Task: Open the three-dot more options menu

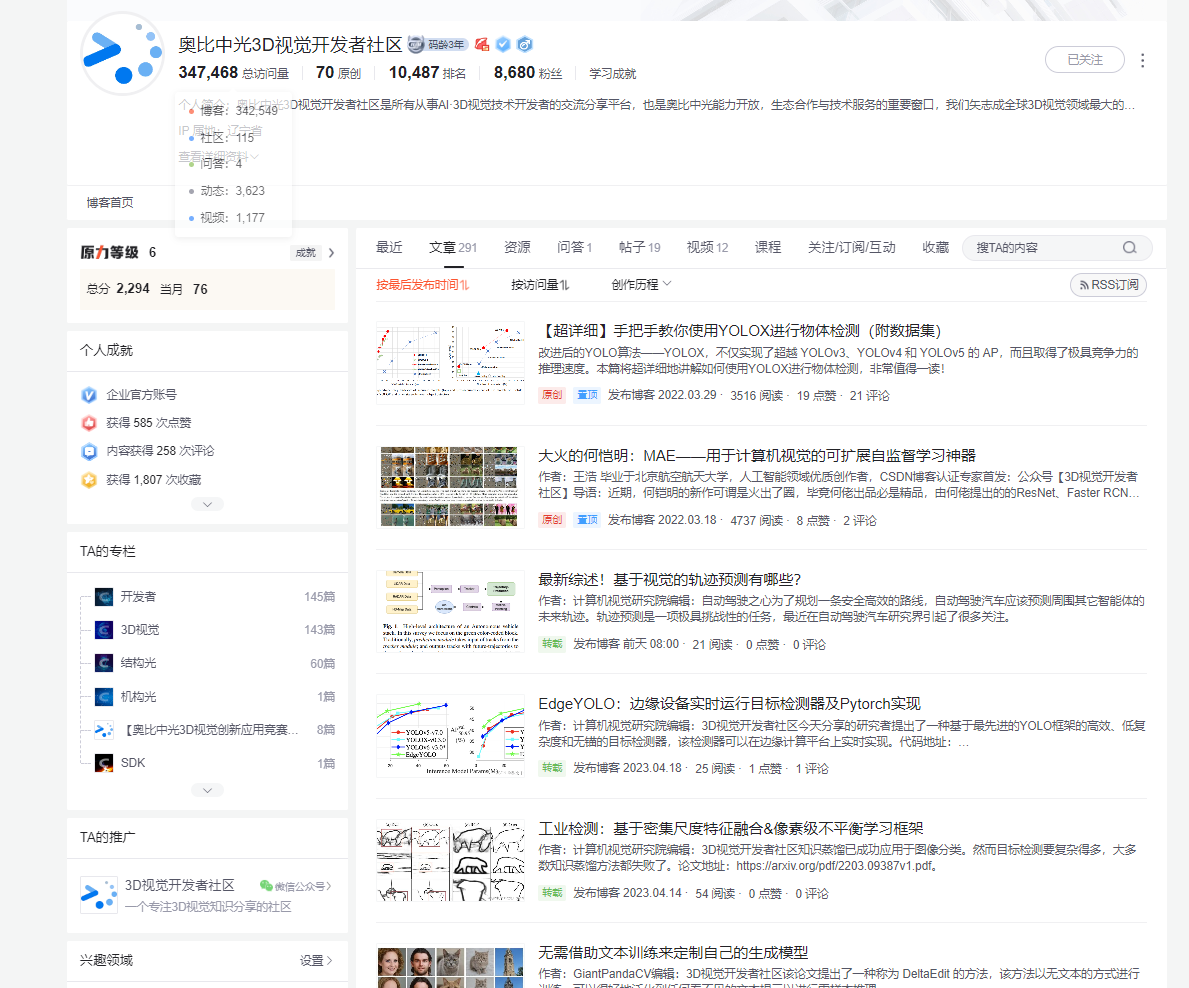Action: click(x=1142, y=60)
